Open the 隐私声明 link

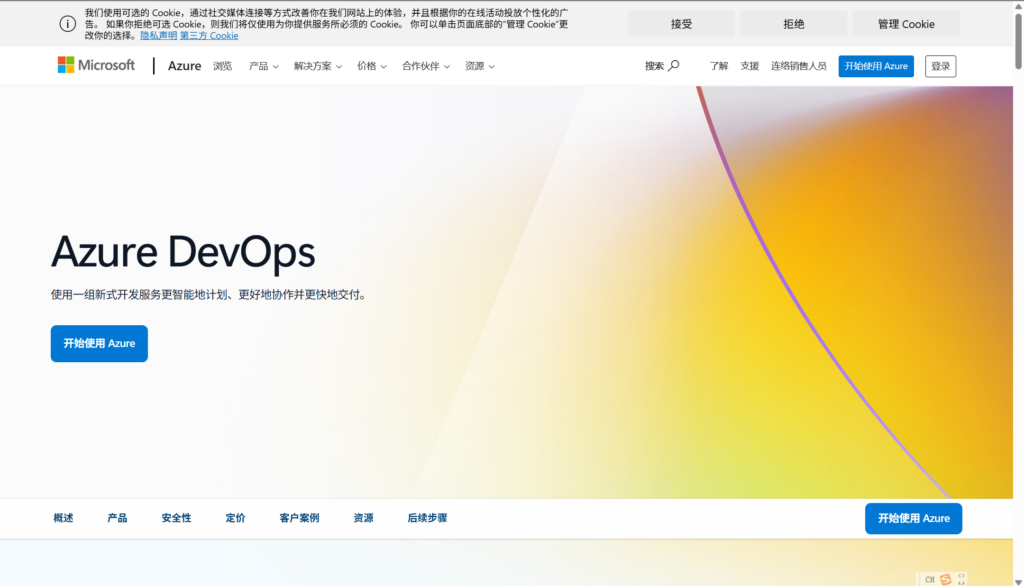[159, 35]
